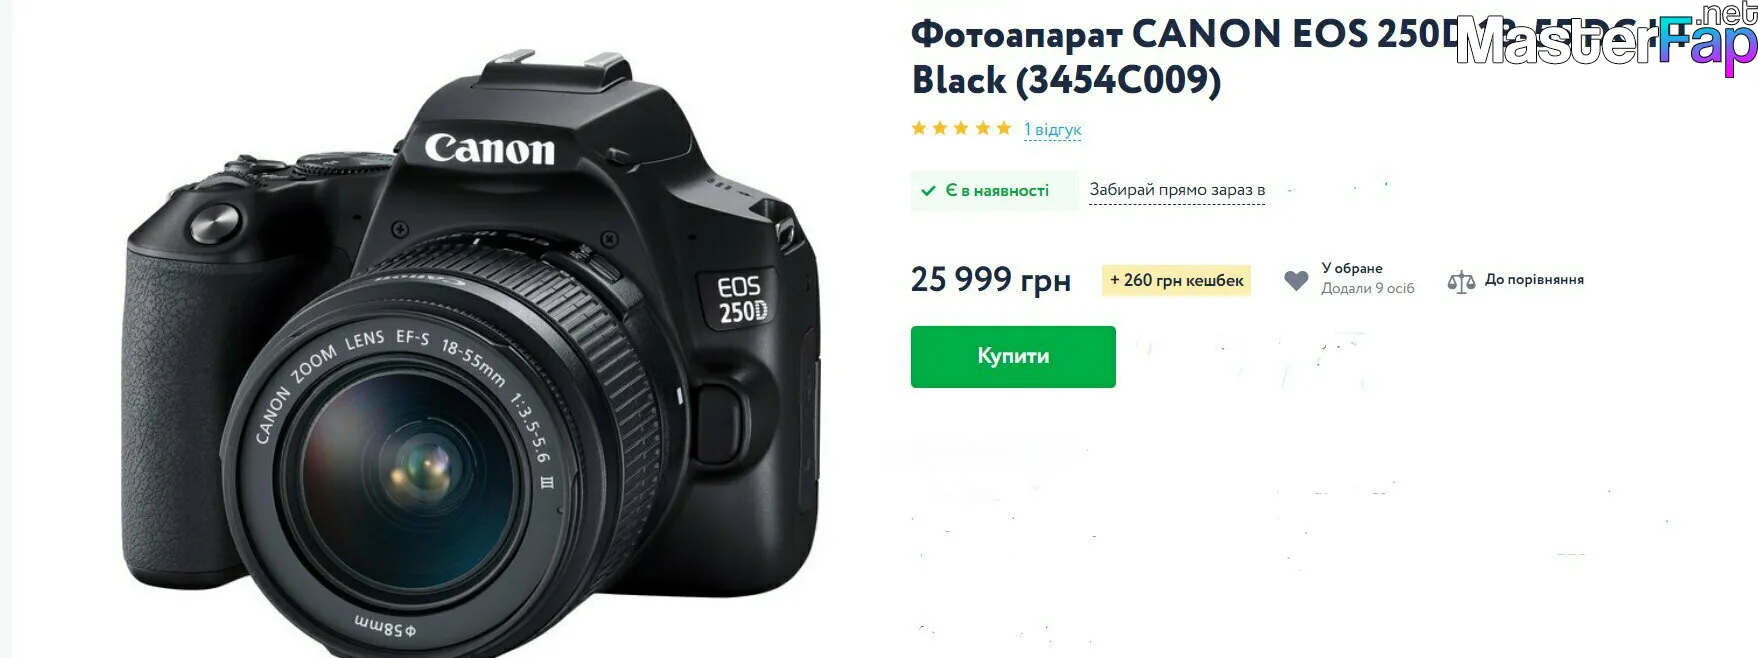The height and width of the screenshot is (658, 1758).
Task: Open the '1 відгук' review link
Action: (1052, 130)
